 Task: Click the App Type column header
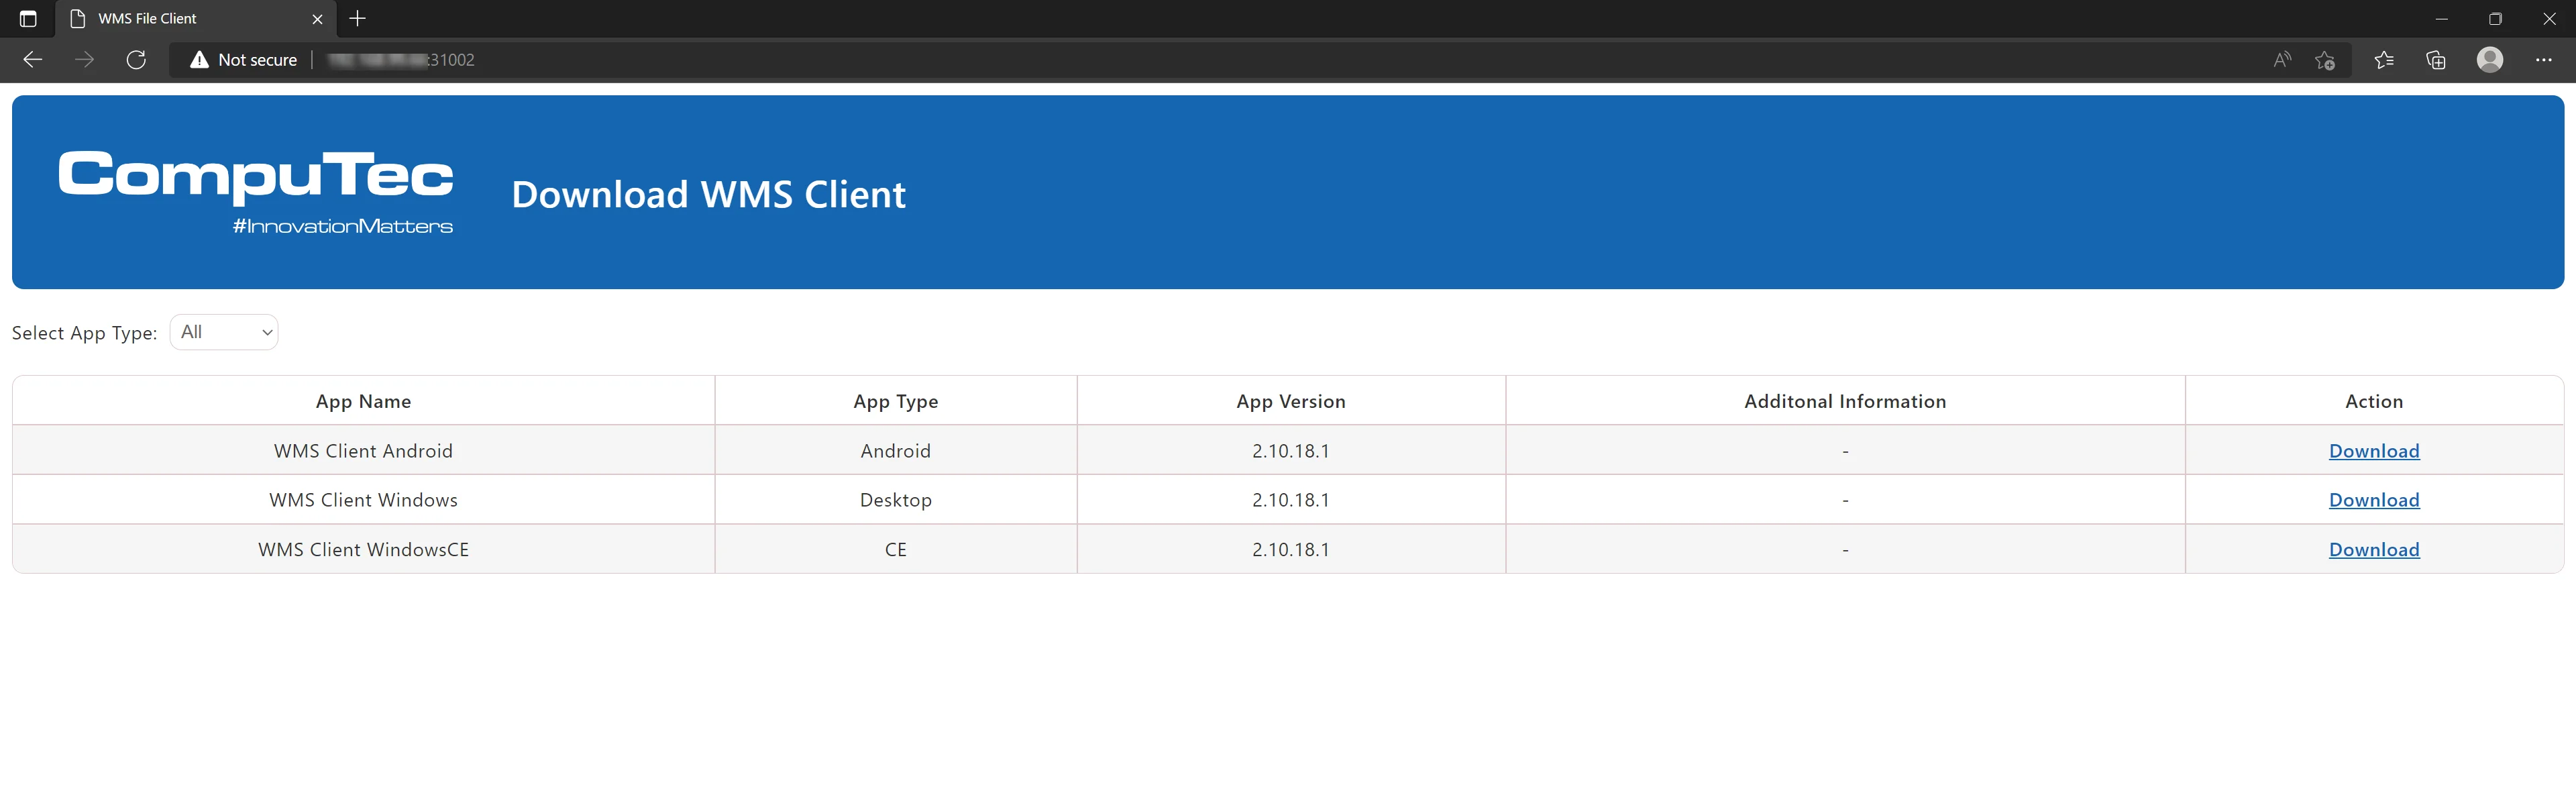pyautogui.click(x=896, y=401)
